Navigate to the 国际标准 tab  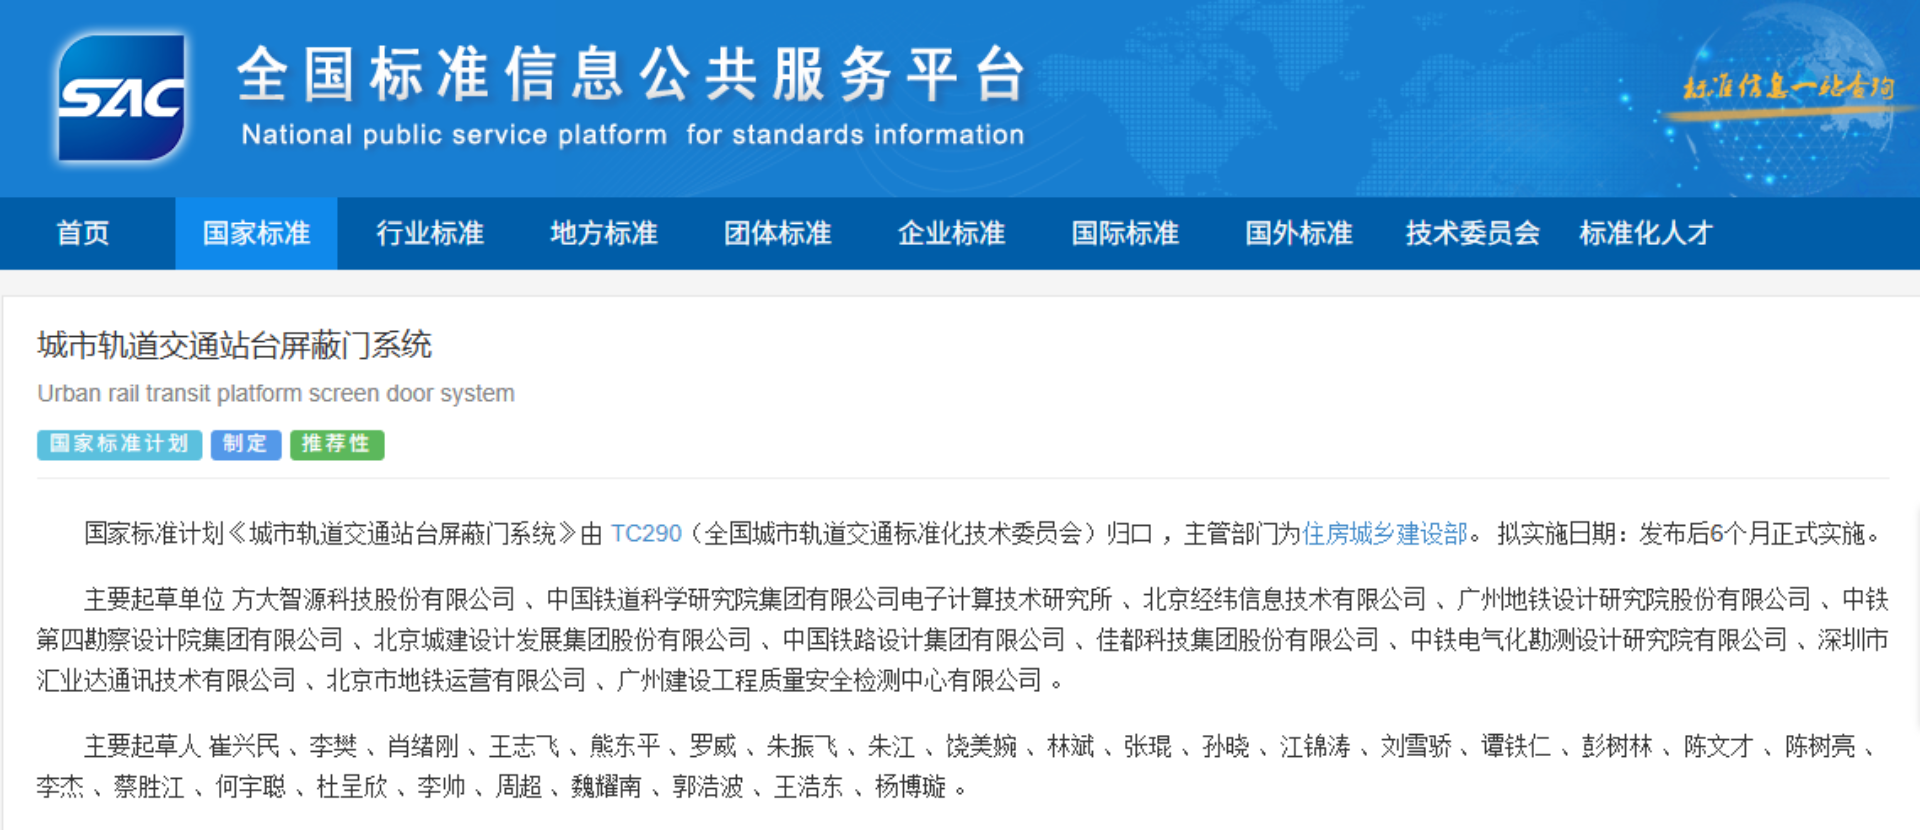click(x=1125, y=233)
